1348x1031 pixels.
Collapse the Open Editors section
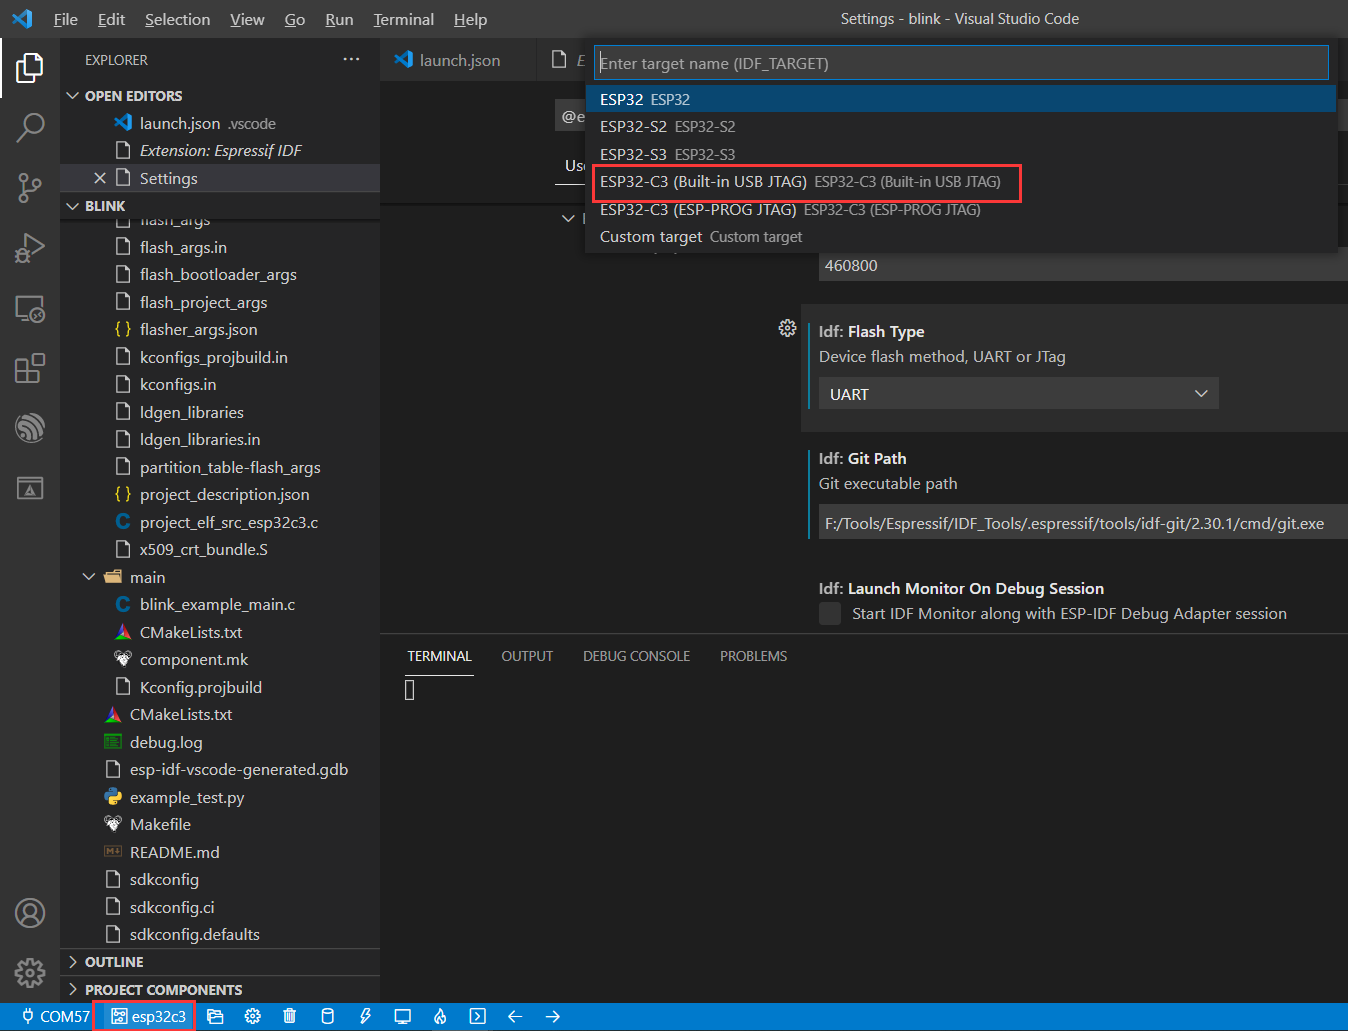tap(72, 96)
